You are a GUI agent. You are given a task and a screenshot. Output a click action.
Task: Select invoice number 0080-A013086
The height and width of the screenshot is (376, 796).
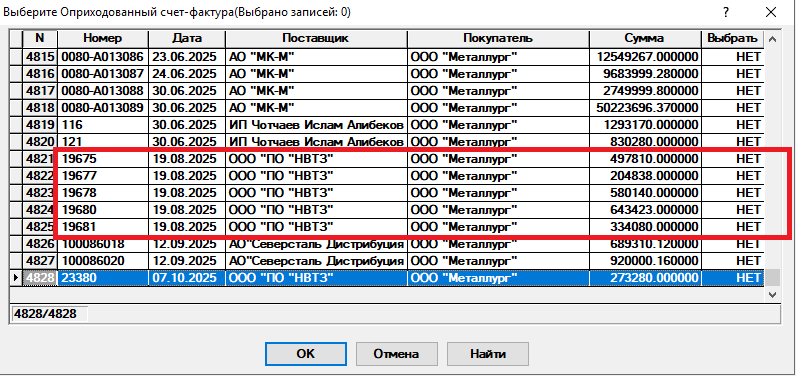click(103, 57)
